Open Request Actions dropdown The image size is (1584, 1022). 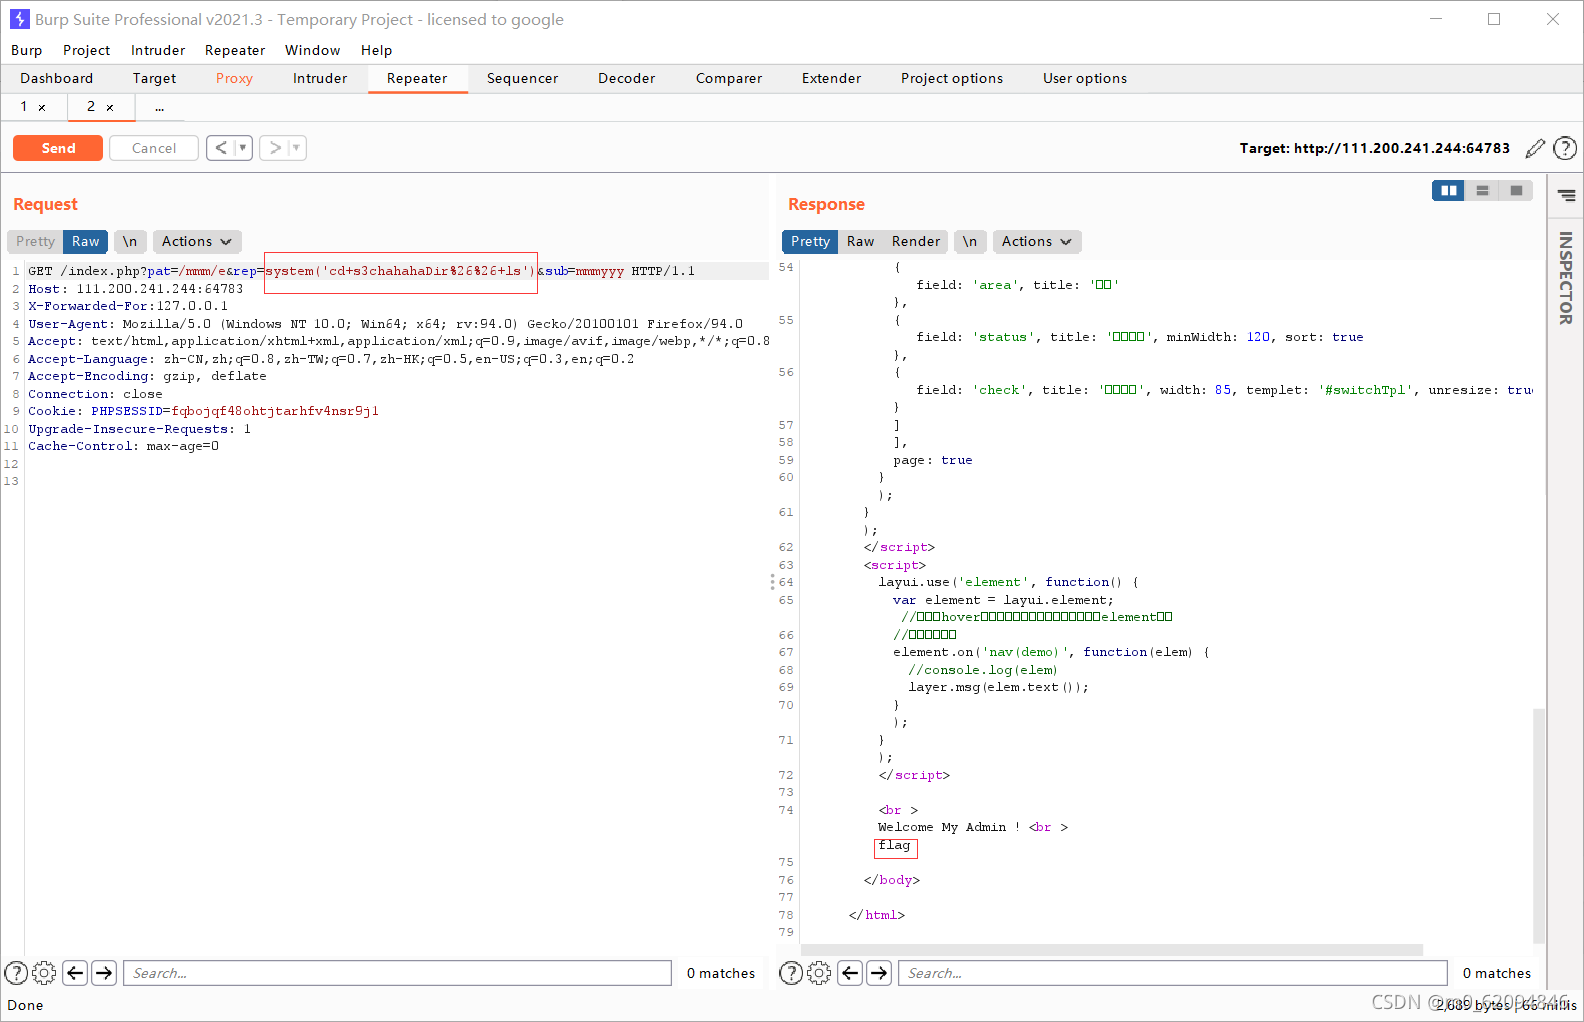click(197, 242)
